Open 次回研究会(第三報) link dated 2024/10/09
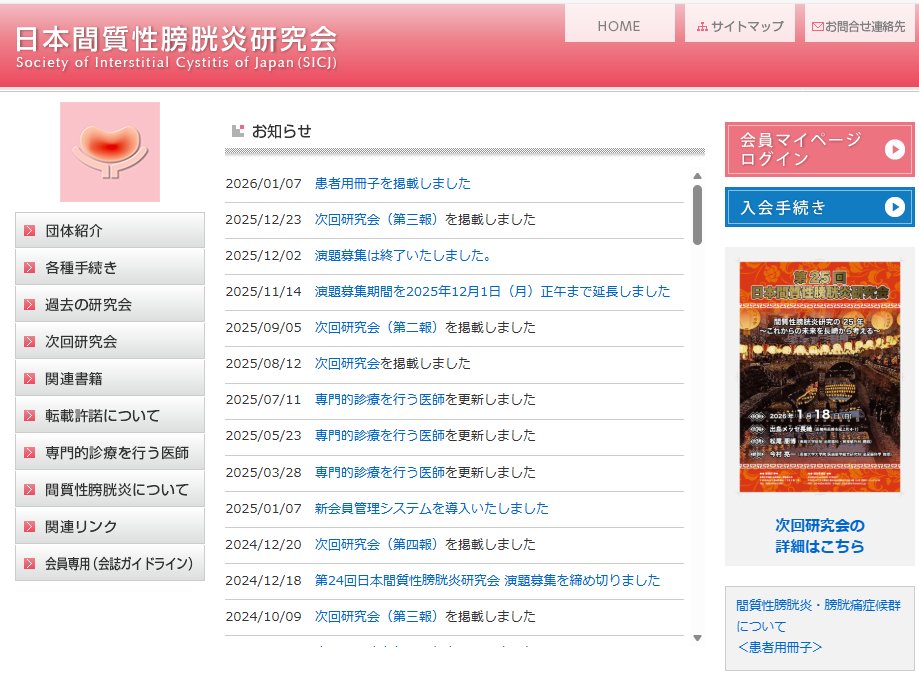 pos(376,616)
